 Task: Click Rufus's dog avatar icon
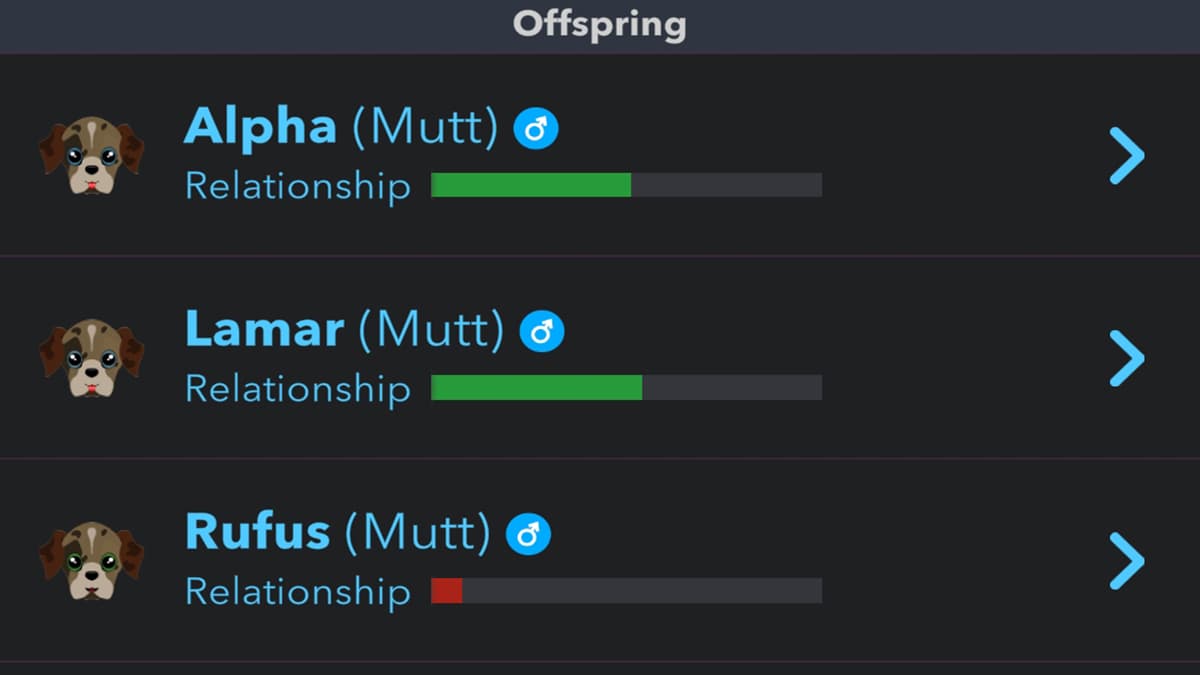click(x=91, y=560)
